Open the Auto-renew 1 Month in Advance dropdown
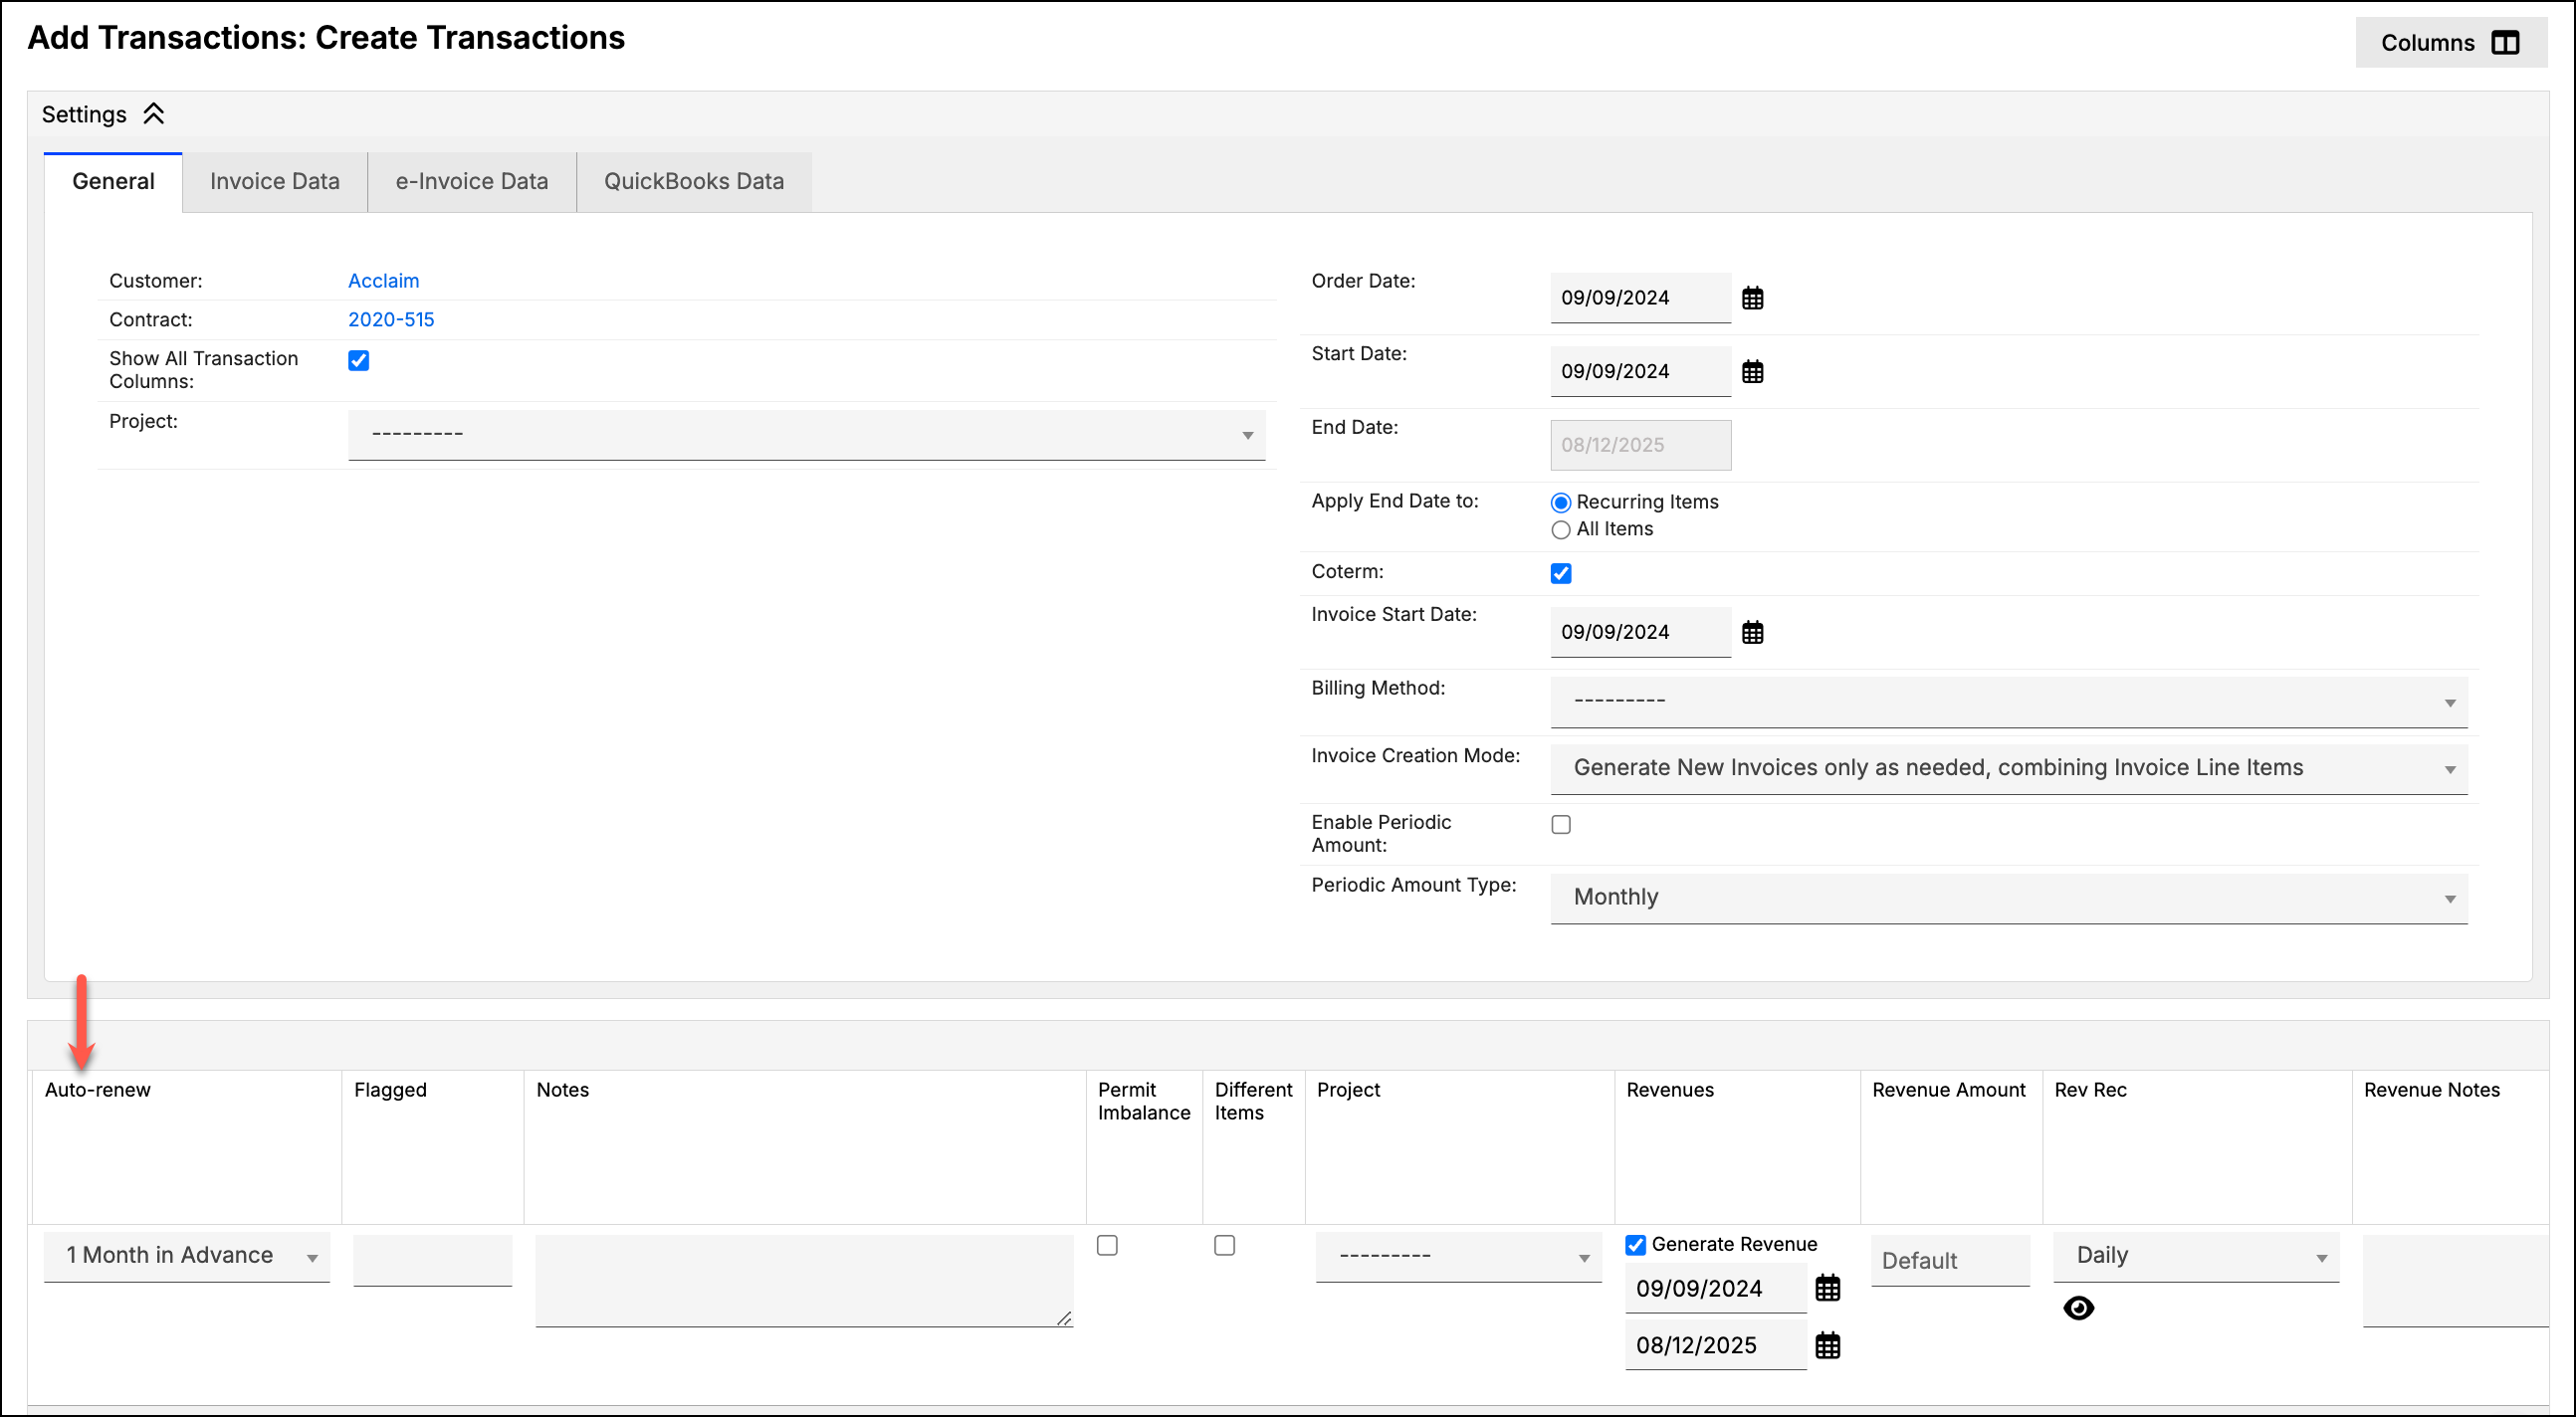Viewport: 2576px width, 1417px height. [x=187, y=1256]
